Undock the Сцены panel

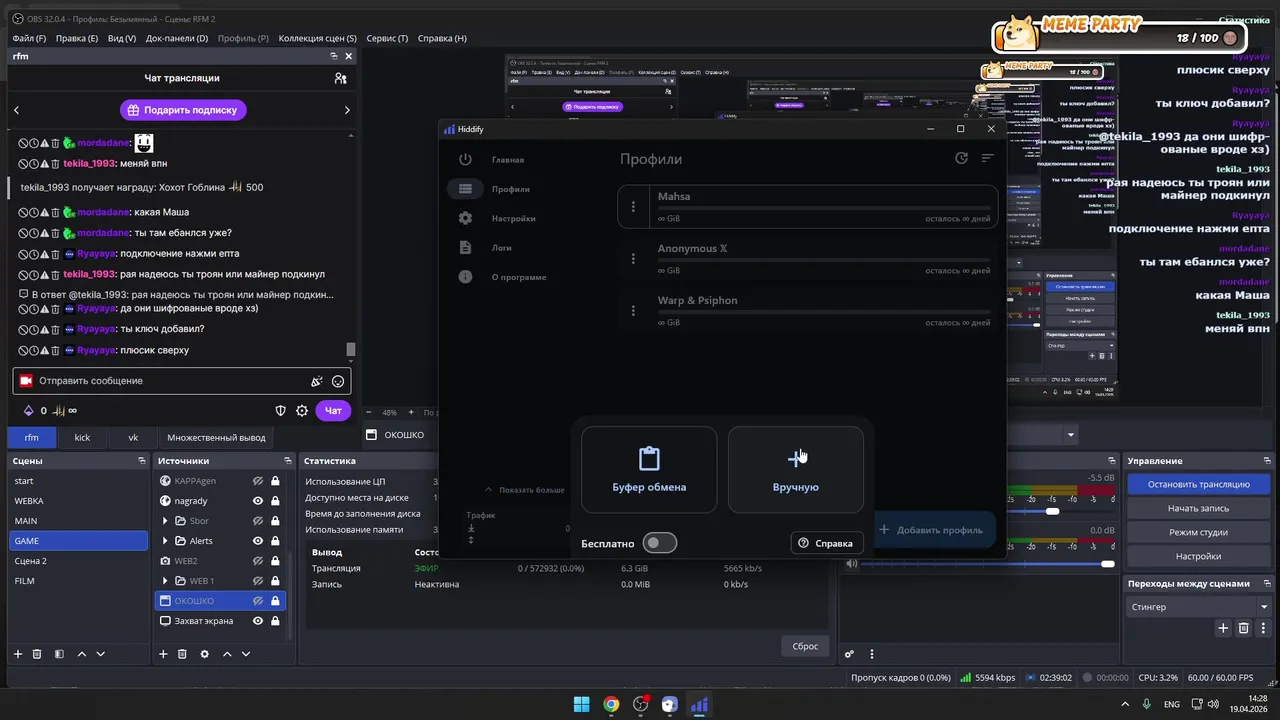142,461
